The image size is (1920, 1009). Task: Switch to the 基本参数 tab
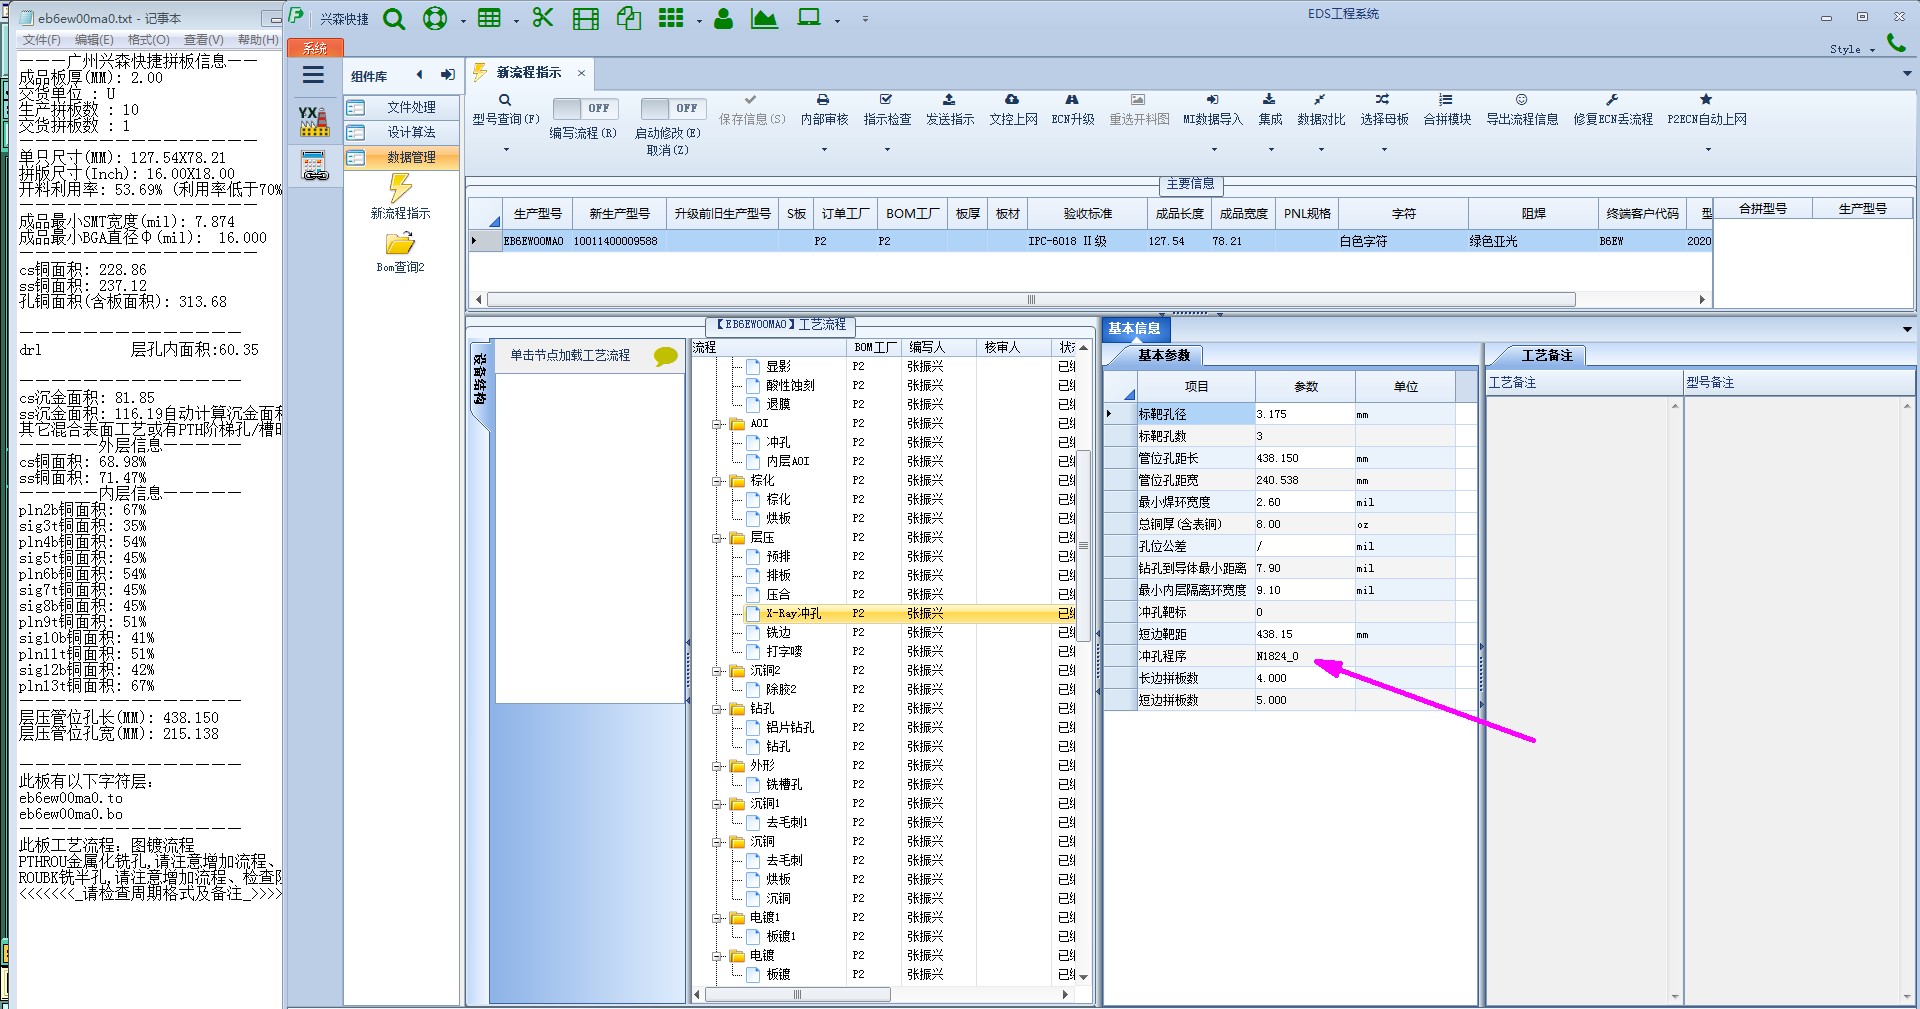pos(1163,355)
